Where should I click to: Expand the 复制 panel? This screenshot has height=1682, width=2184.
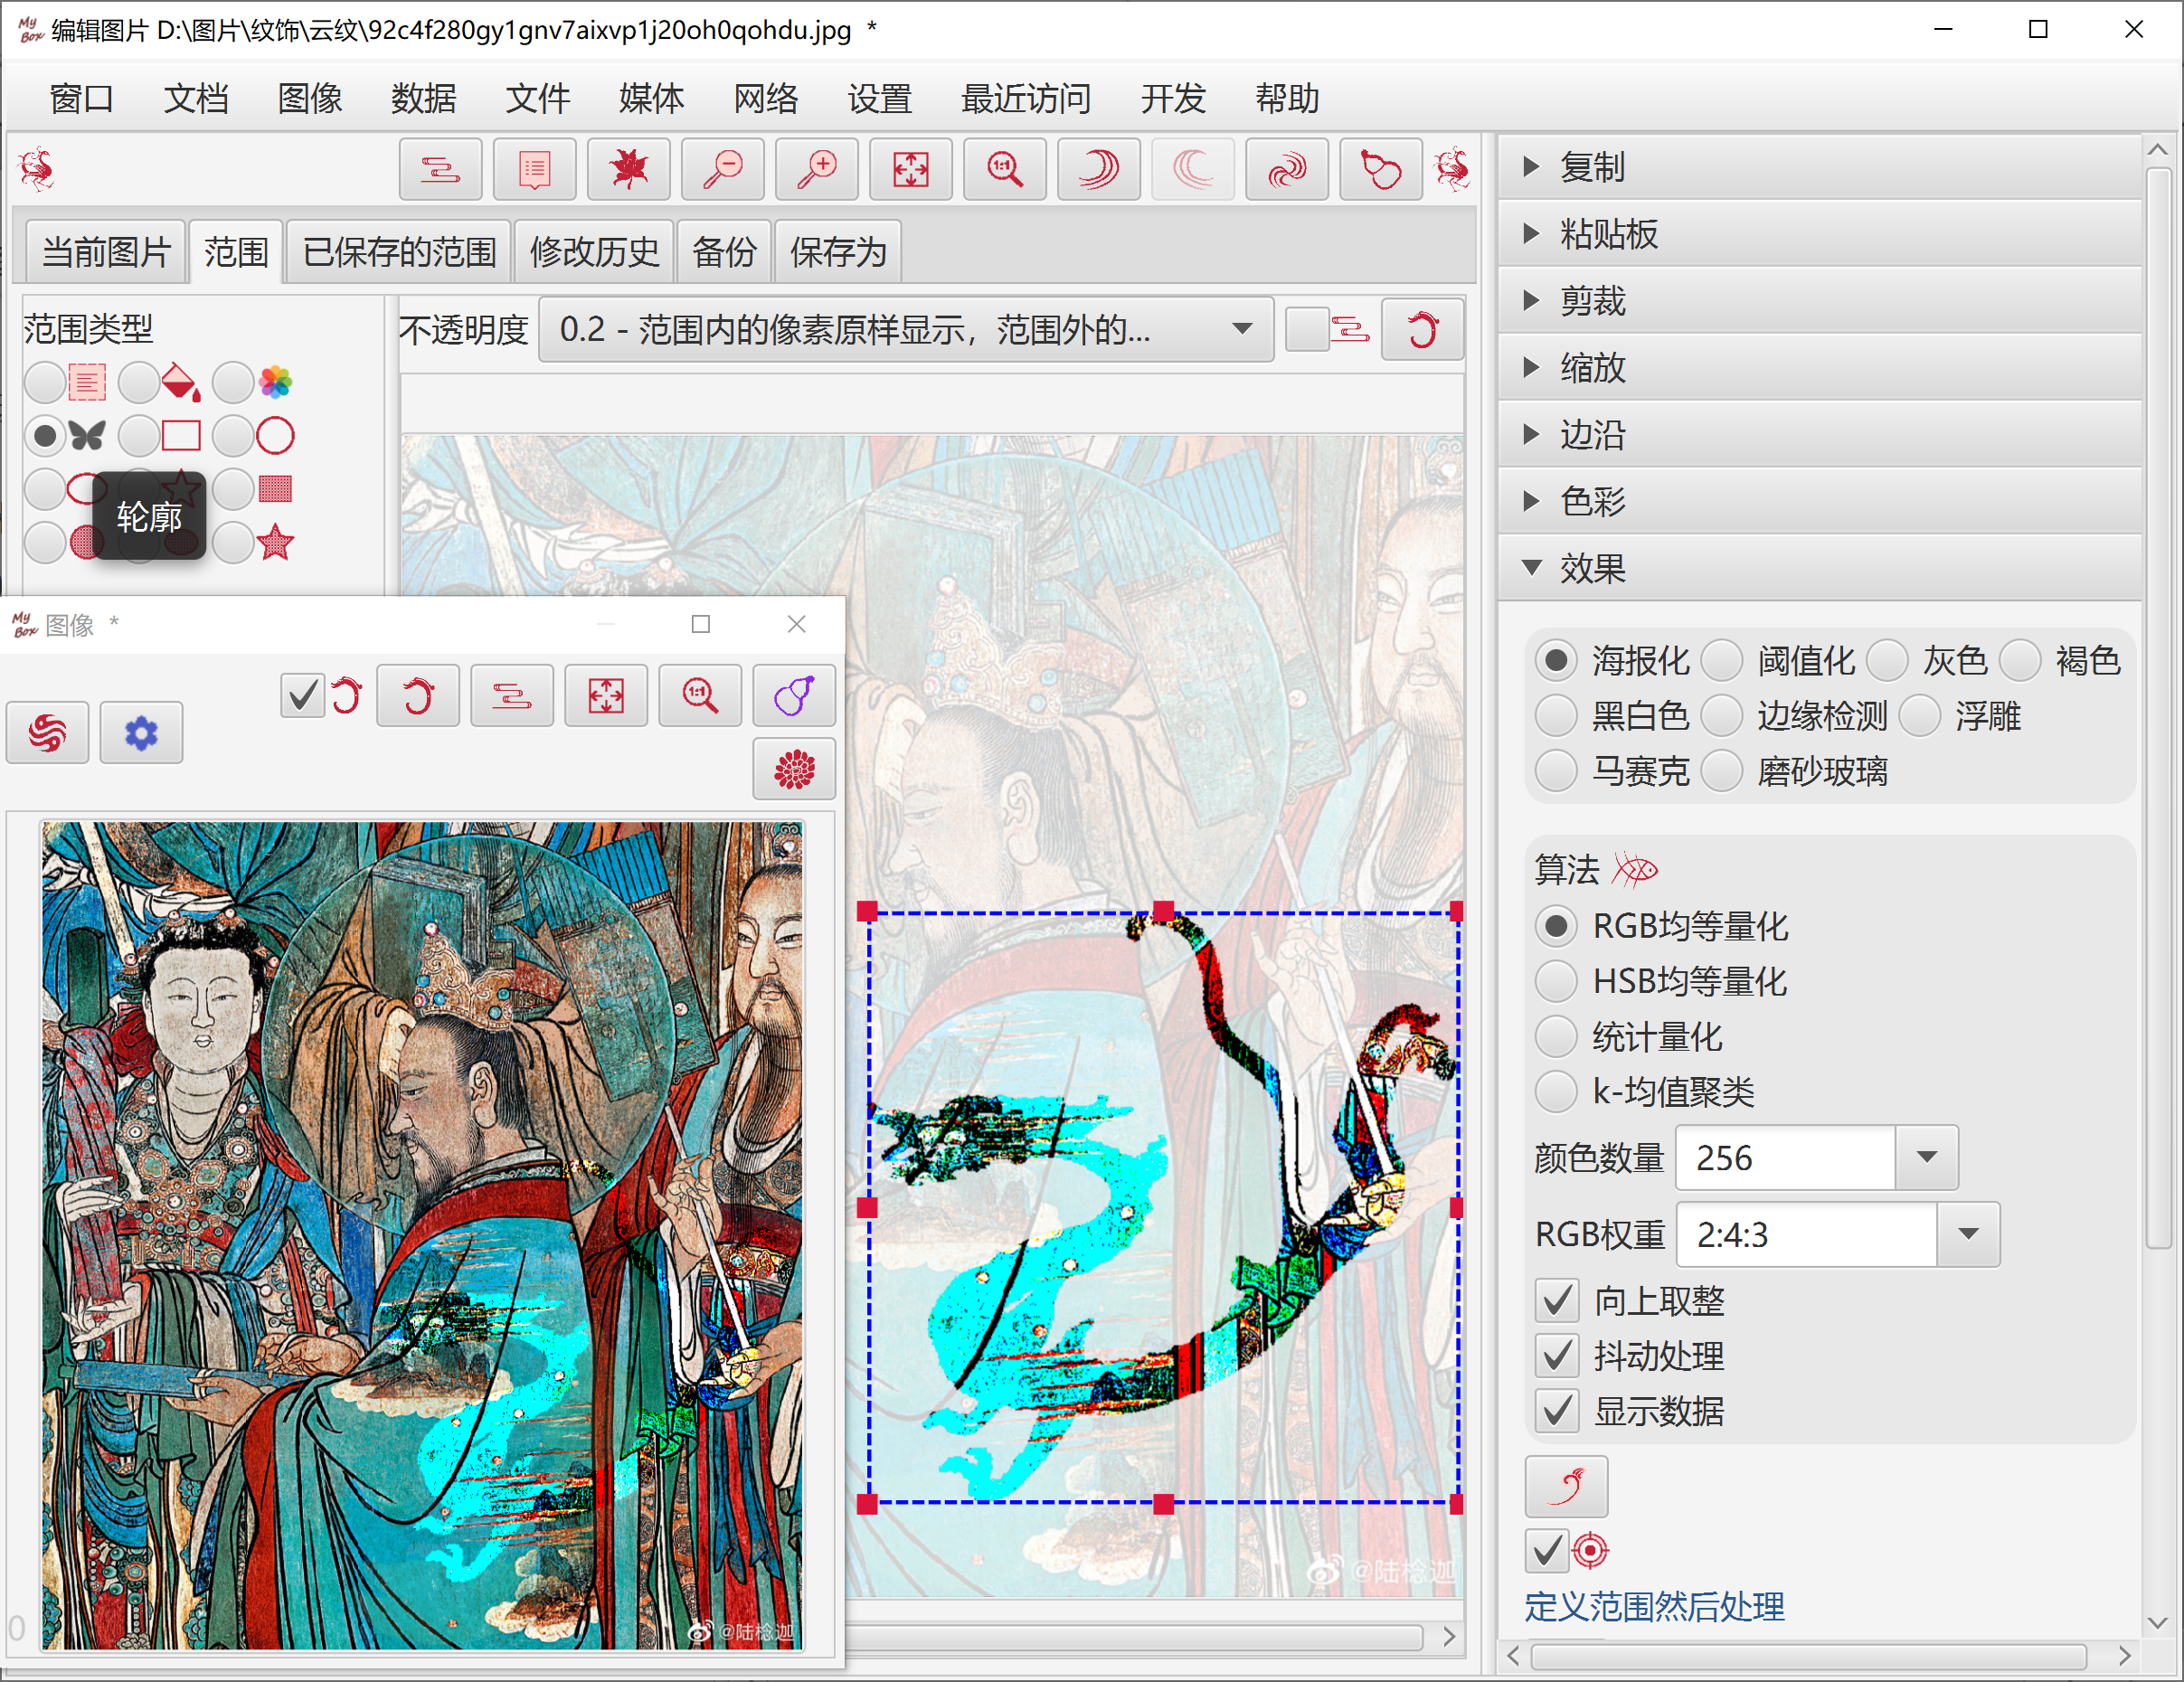click(1820, 167)
